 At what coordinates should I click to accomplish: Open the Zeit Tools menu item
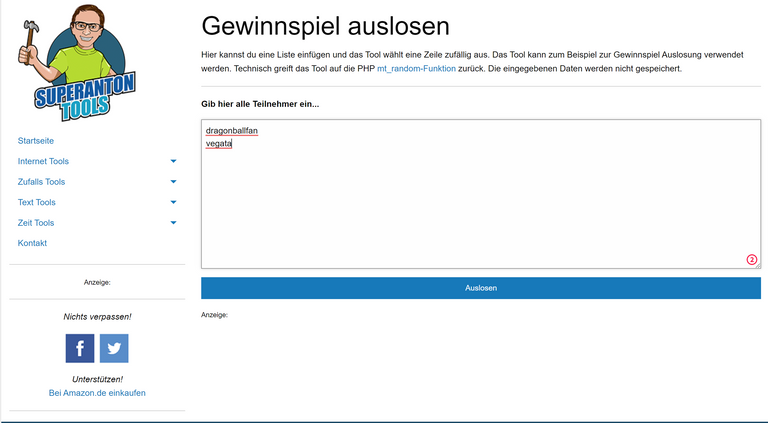36,223
